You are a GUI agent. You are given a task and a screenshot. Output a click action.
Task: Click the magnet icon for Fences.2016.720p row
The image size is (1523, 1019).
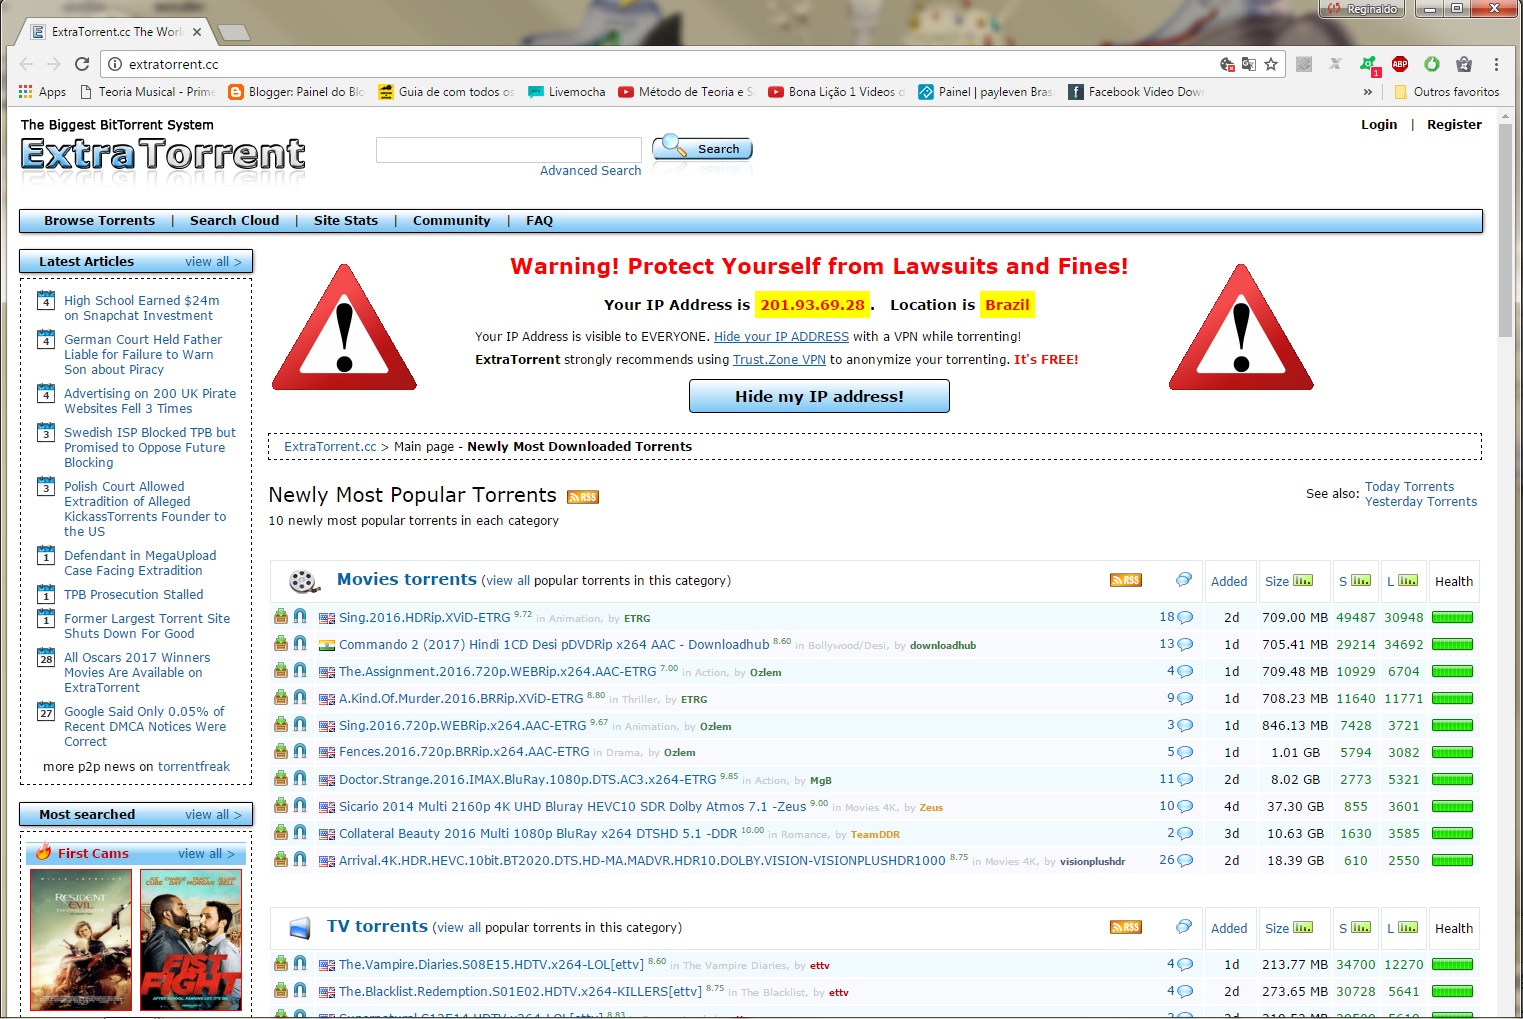300,752
